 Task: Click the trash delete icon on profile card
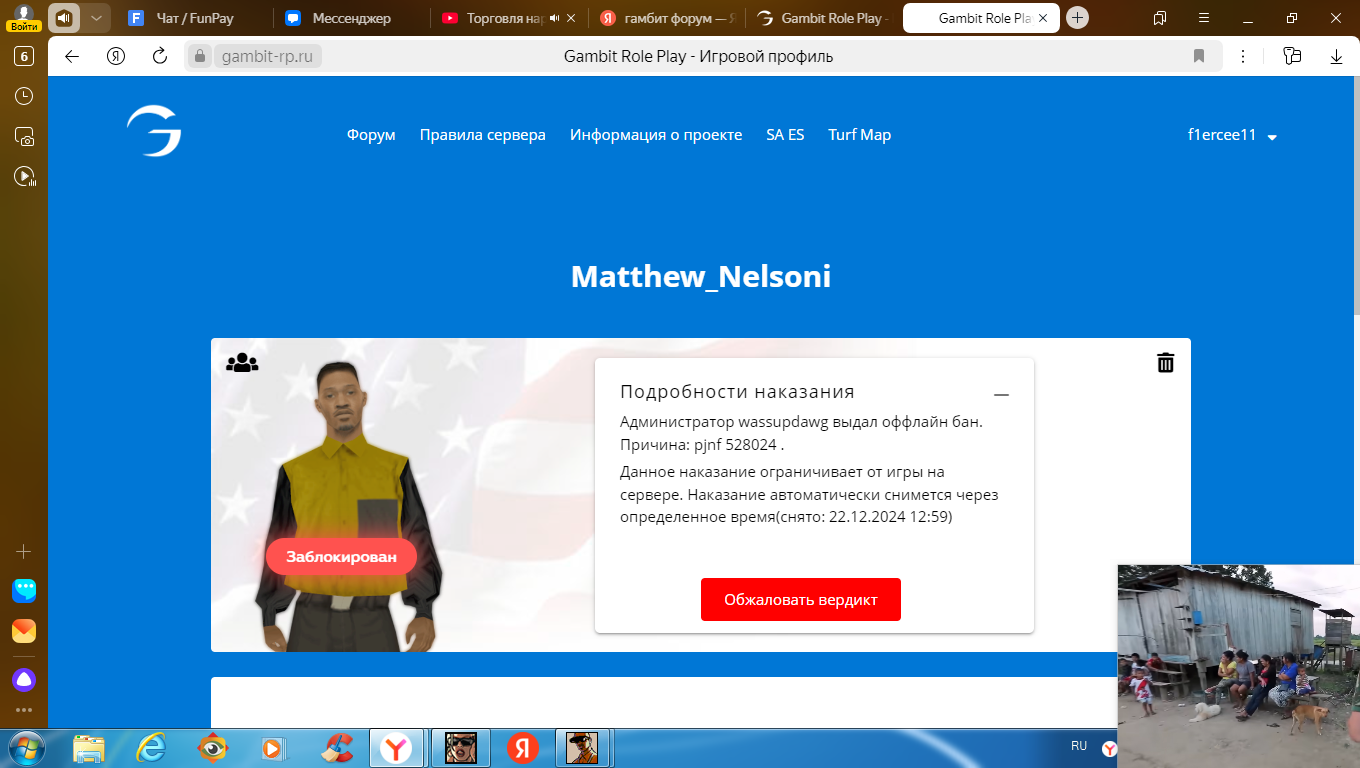coord(1165,363)
